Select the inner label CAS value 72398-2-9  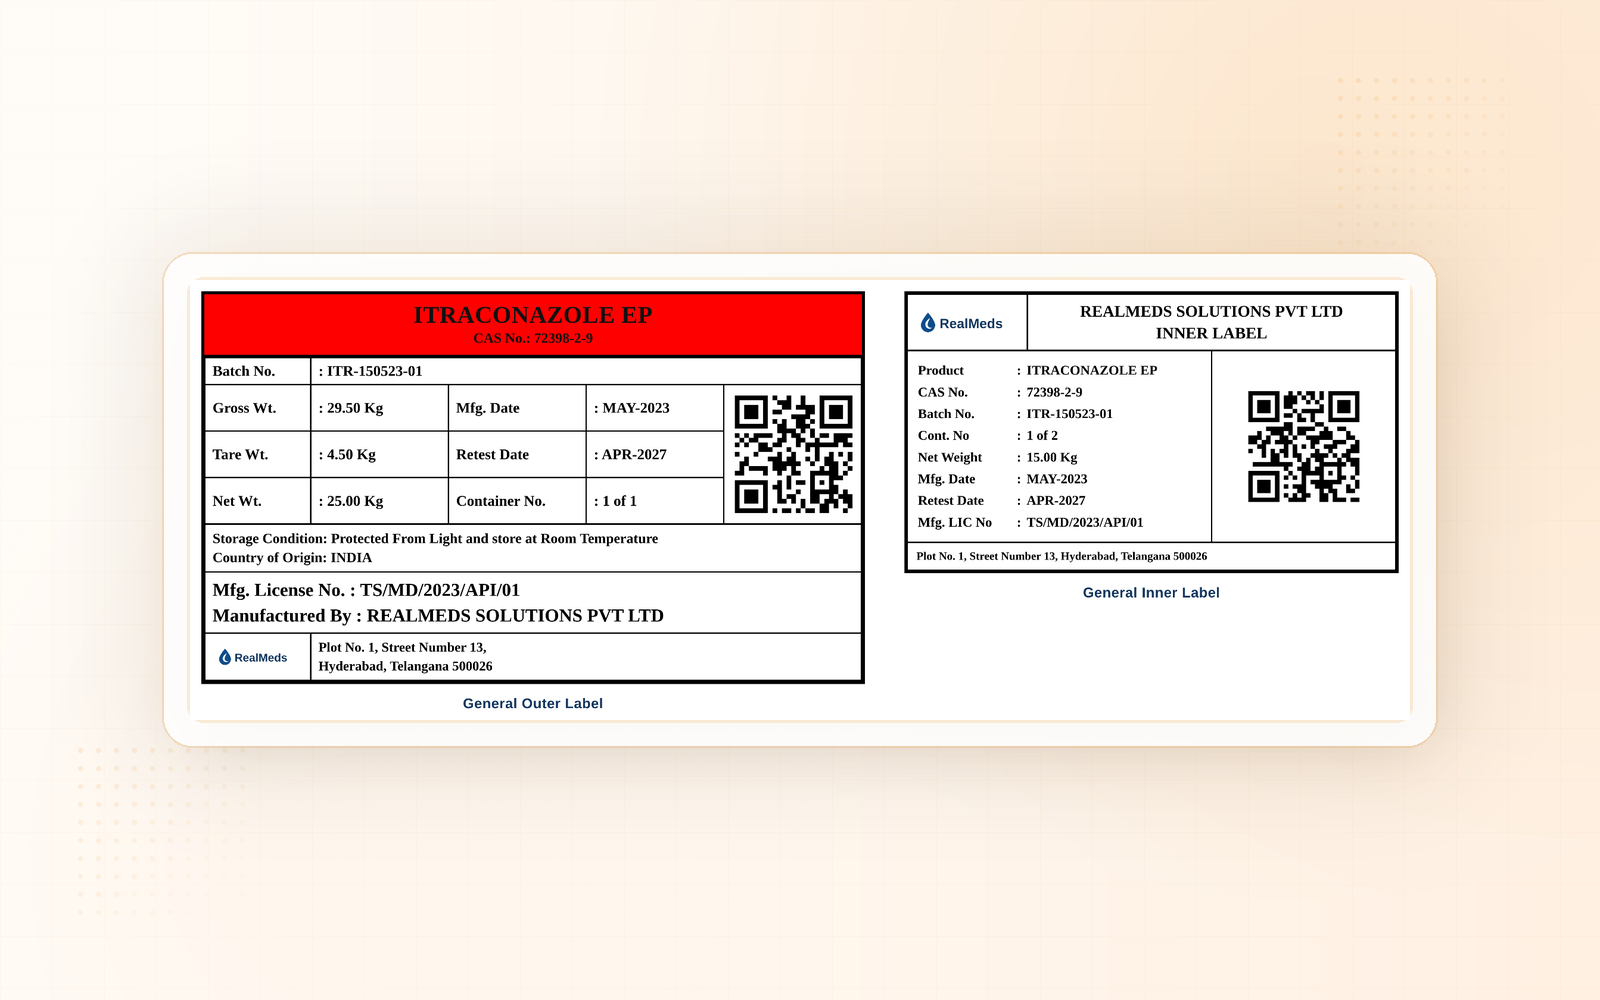pos(1054,392)
